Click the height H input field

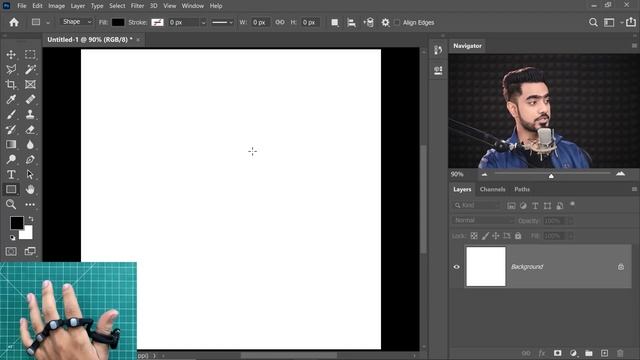coord(310,22)
